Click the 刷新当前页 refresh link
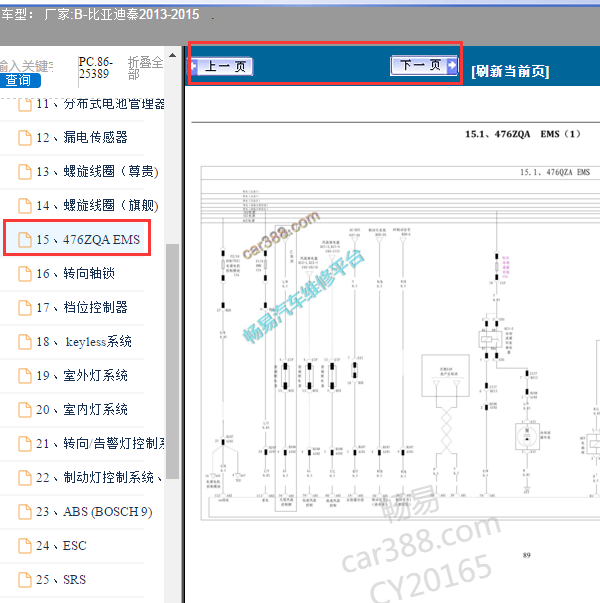Image resolution: width=600 pixels, height=603 pixels. pyautogui.click(x=510, y=71)
